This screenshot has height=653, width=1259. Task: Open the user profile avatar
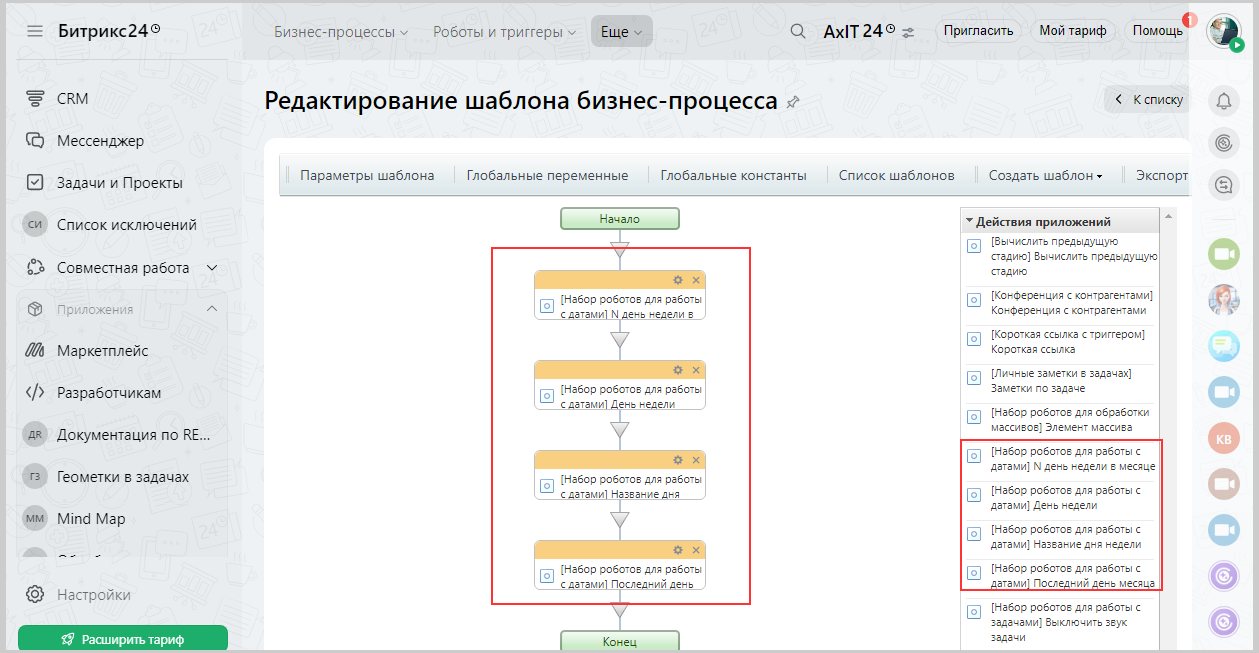coord(1223,30)
